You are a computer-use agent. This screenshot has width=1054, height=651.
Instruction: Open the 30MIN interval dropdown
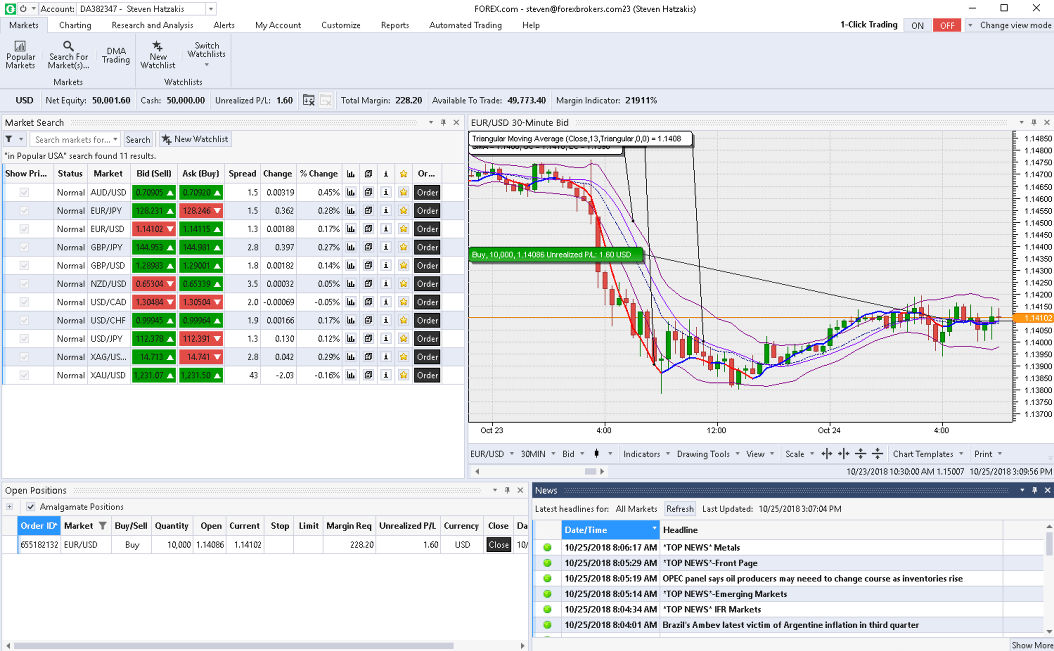coord(538,454)
